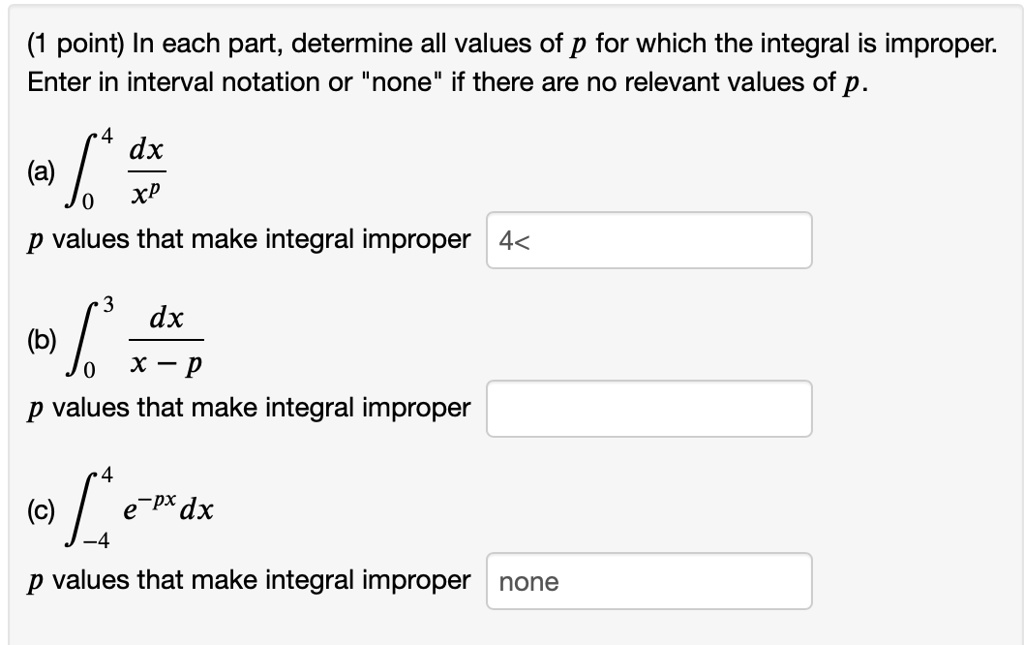Click the answer box containing "4<"
Screen dimensions: 1024x645
648,240
